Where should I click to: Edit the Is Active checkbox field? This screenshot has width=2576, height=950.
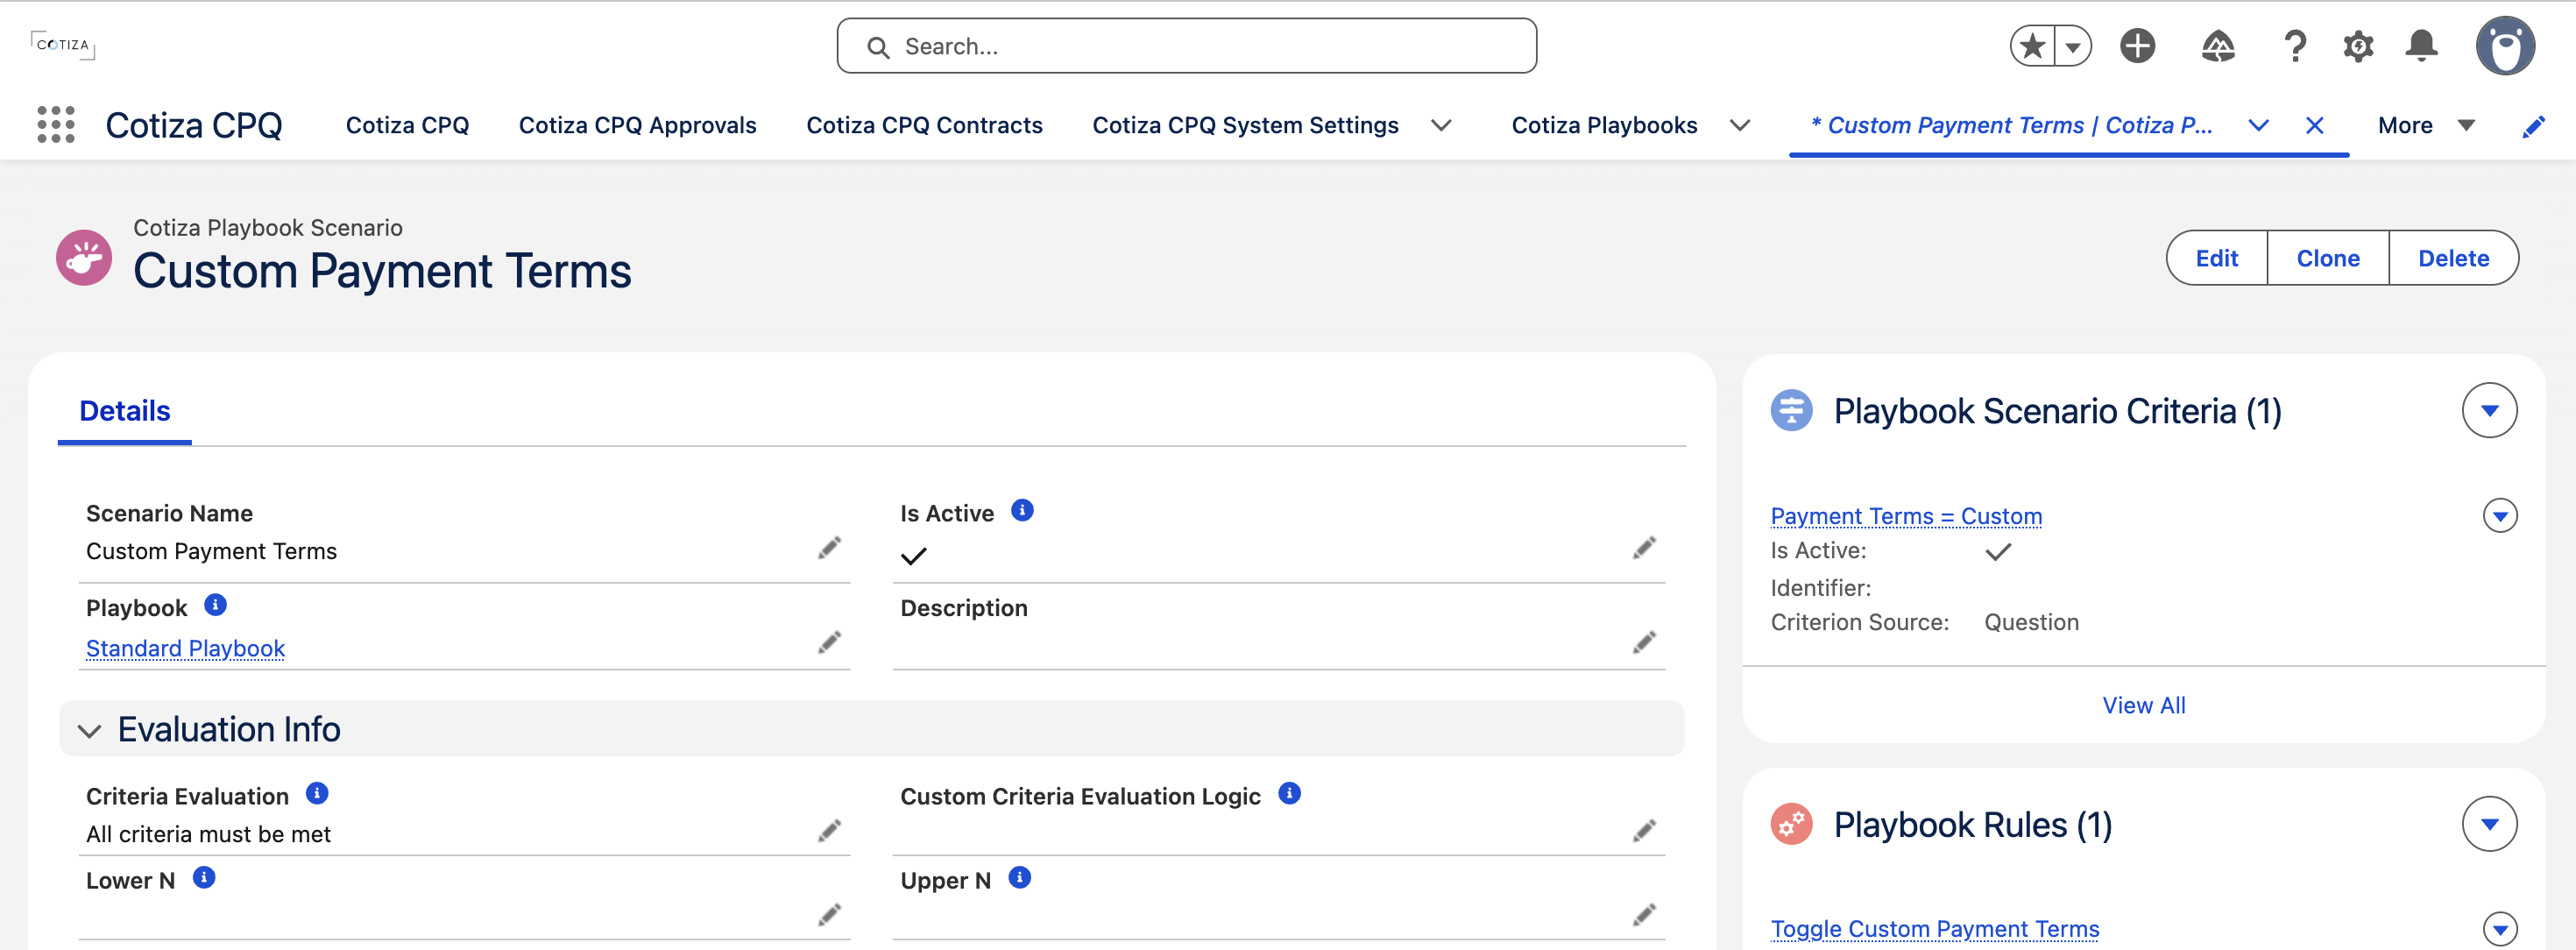1644,548
